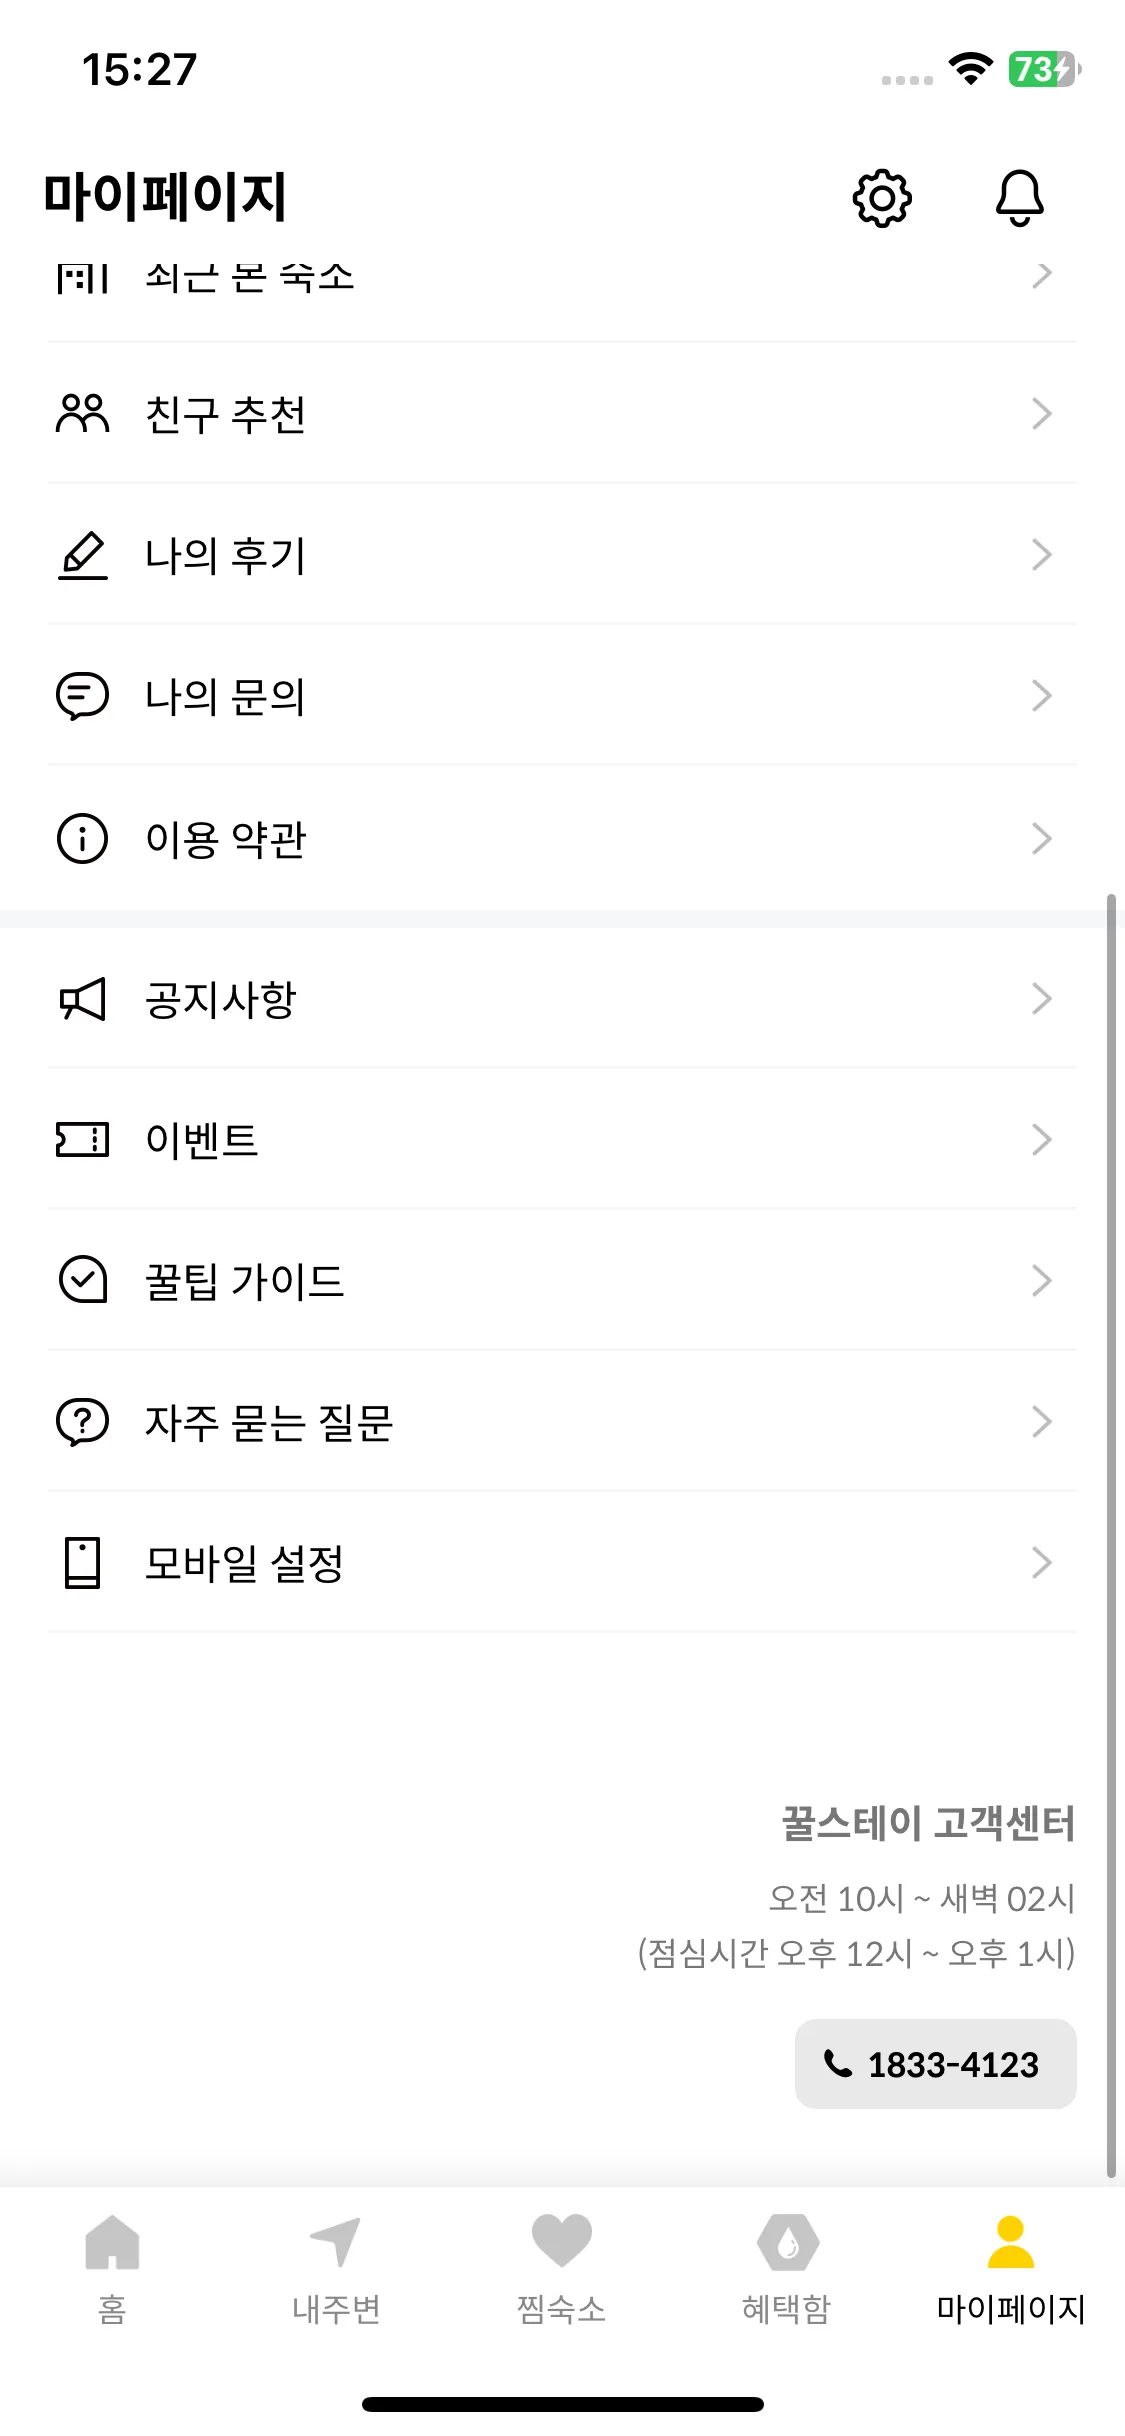Expand 모바일 설정 using its chevron arrow
1125x2436 pixels.
tap(1042, 1562)
